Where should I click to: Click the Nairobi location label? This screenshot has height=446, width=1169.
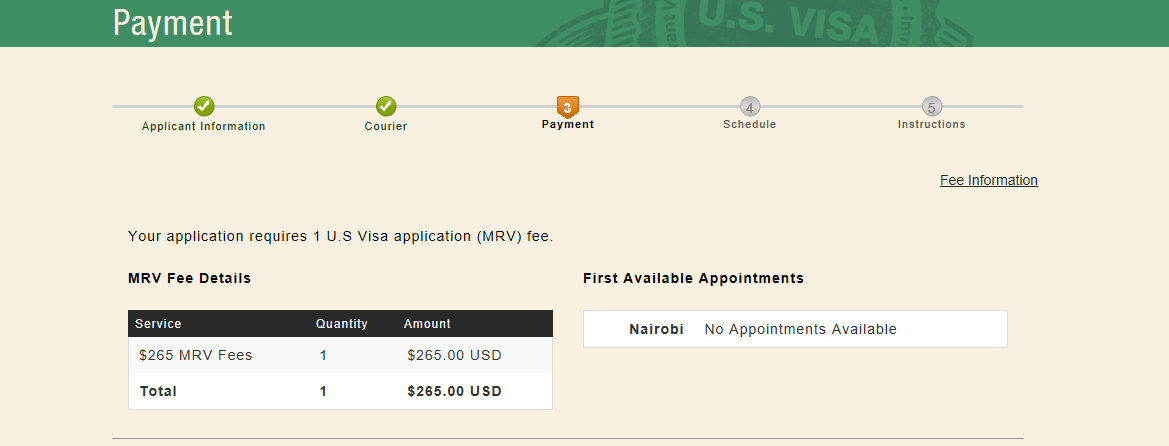656,329
